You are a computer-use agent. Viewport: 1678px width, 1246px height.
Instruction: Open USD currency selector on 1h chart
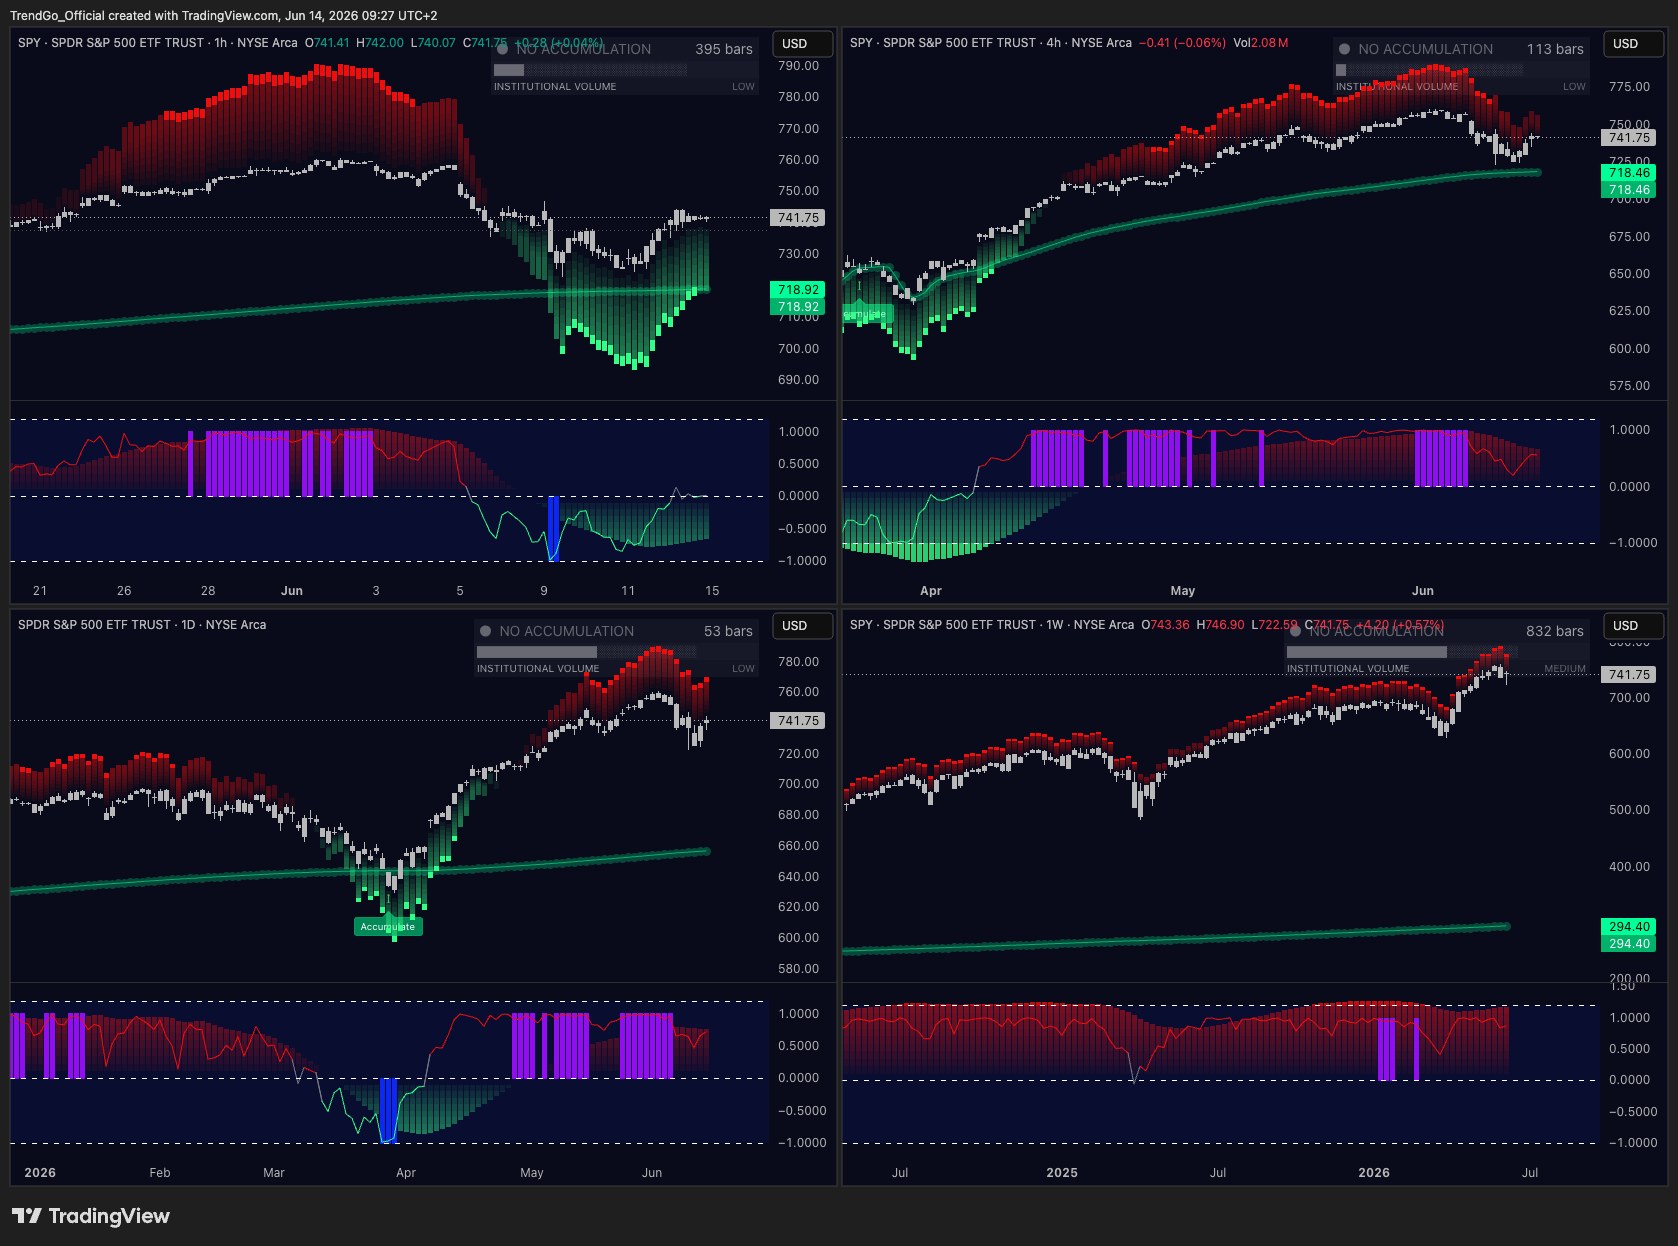click(x=803, y=44)
